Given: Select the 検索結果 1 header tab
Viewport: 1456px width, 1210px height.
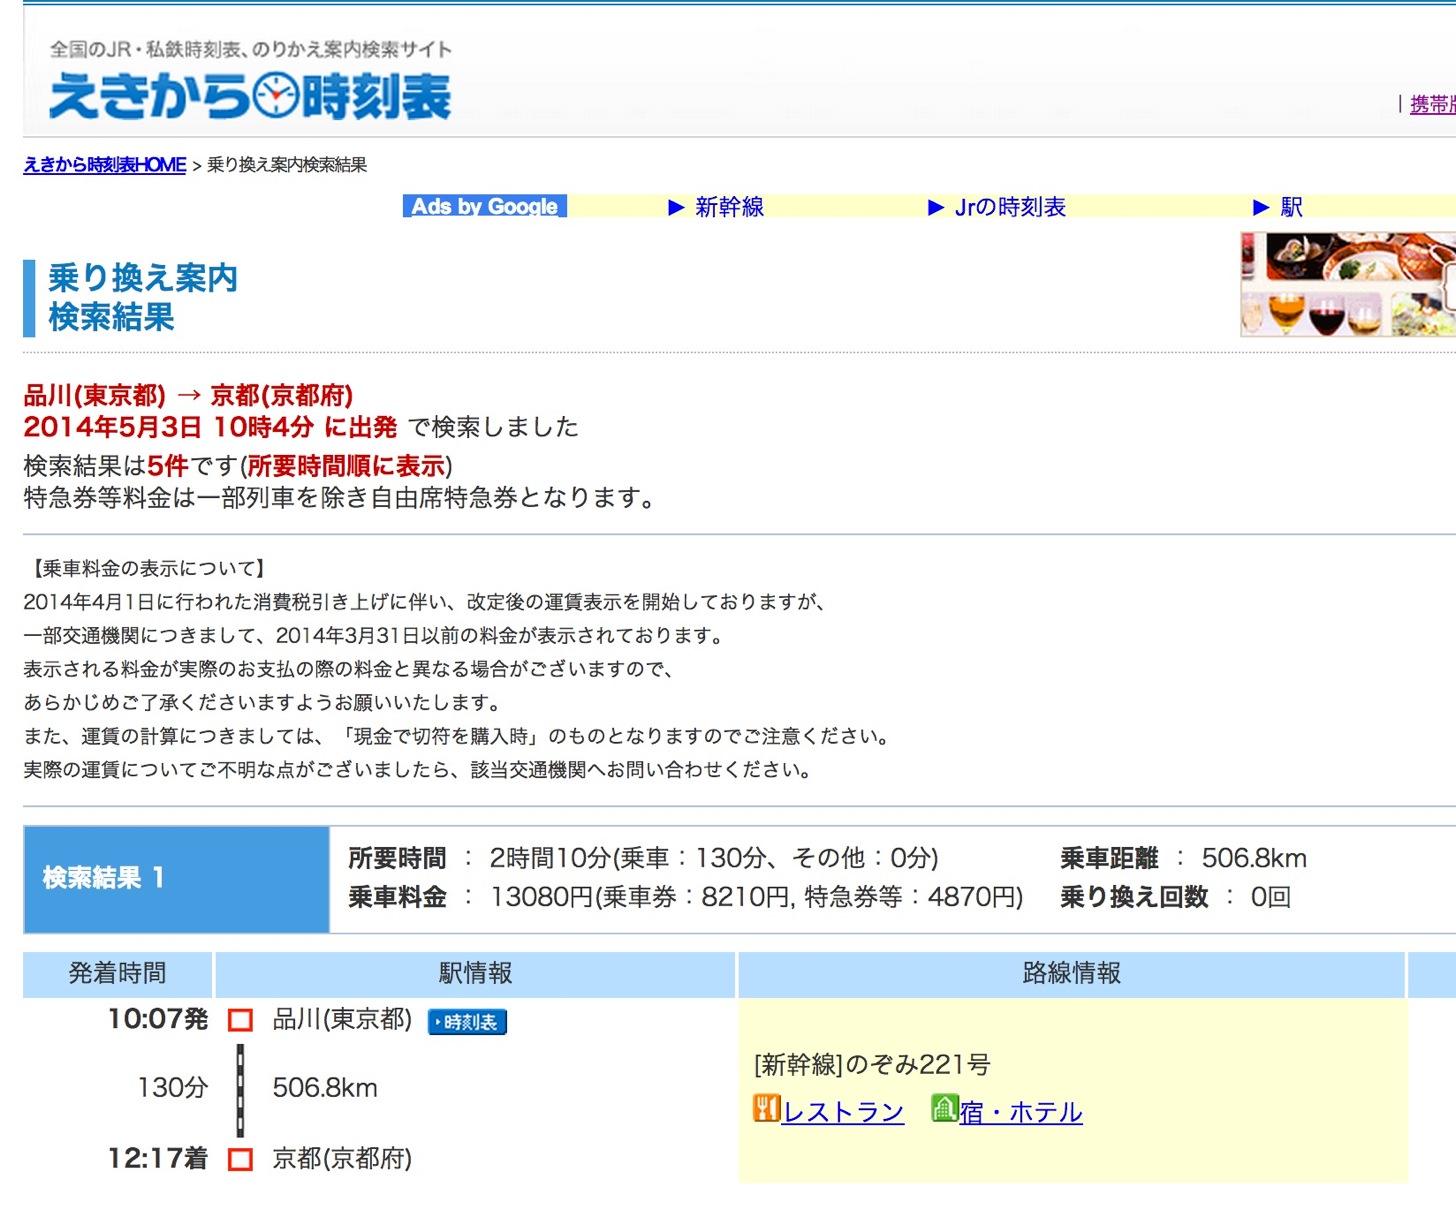Looking at the screenshot, I should 176,879.
